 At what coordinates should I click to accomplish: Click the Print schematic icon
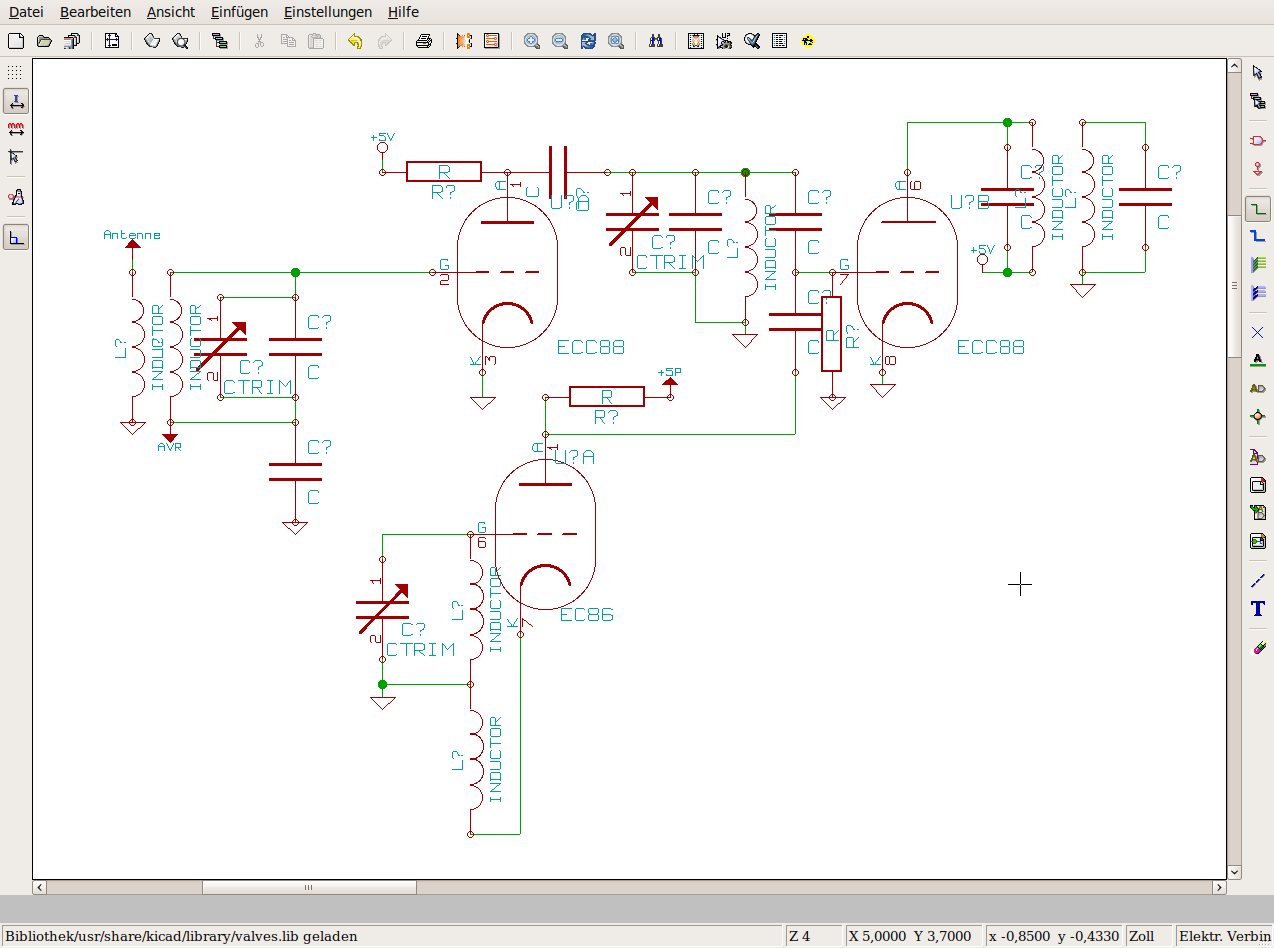click(x=424, y=41)
